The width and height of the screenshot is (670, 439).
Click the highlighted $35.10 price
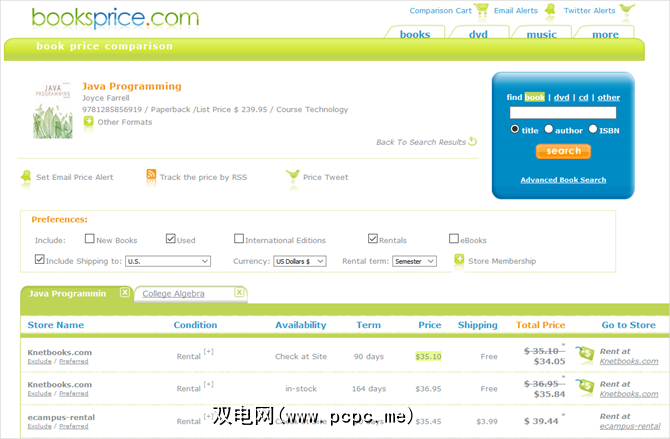point(428,357)
